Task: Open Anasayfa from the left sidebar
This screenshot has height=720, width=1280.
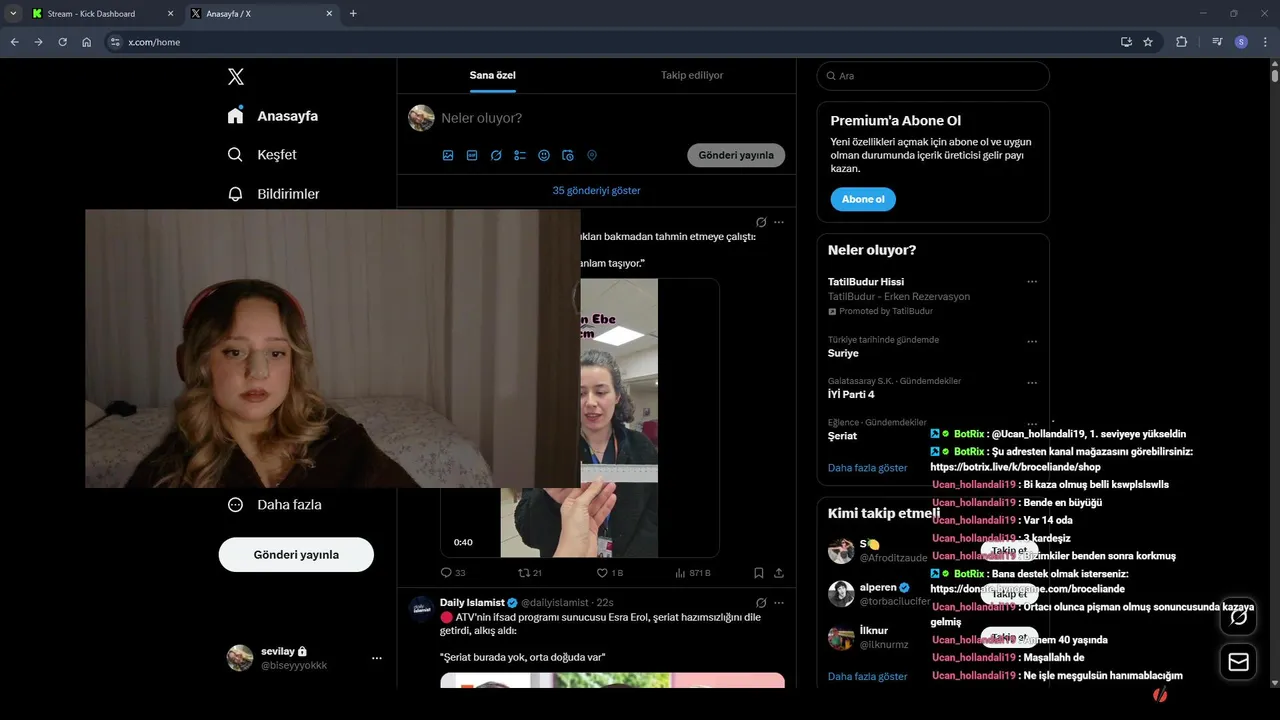Action: [273, 116]
